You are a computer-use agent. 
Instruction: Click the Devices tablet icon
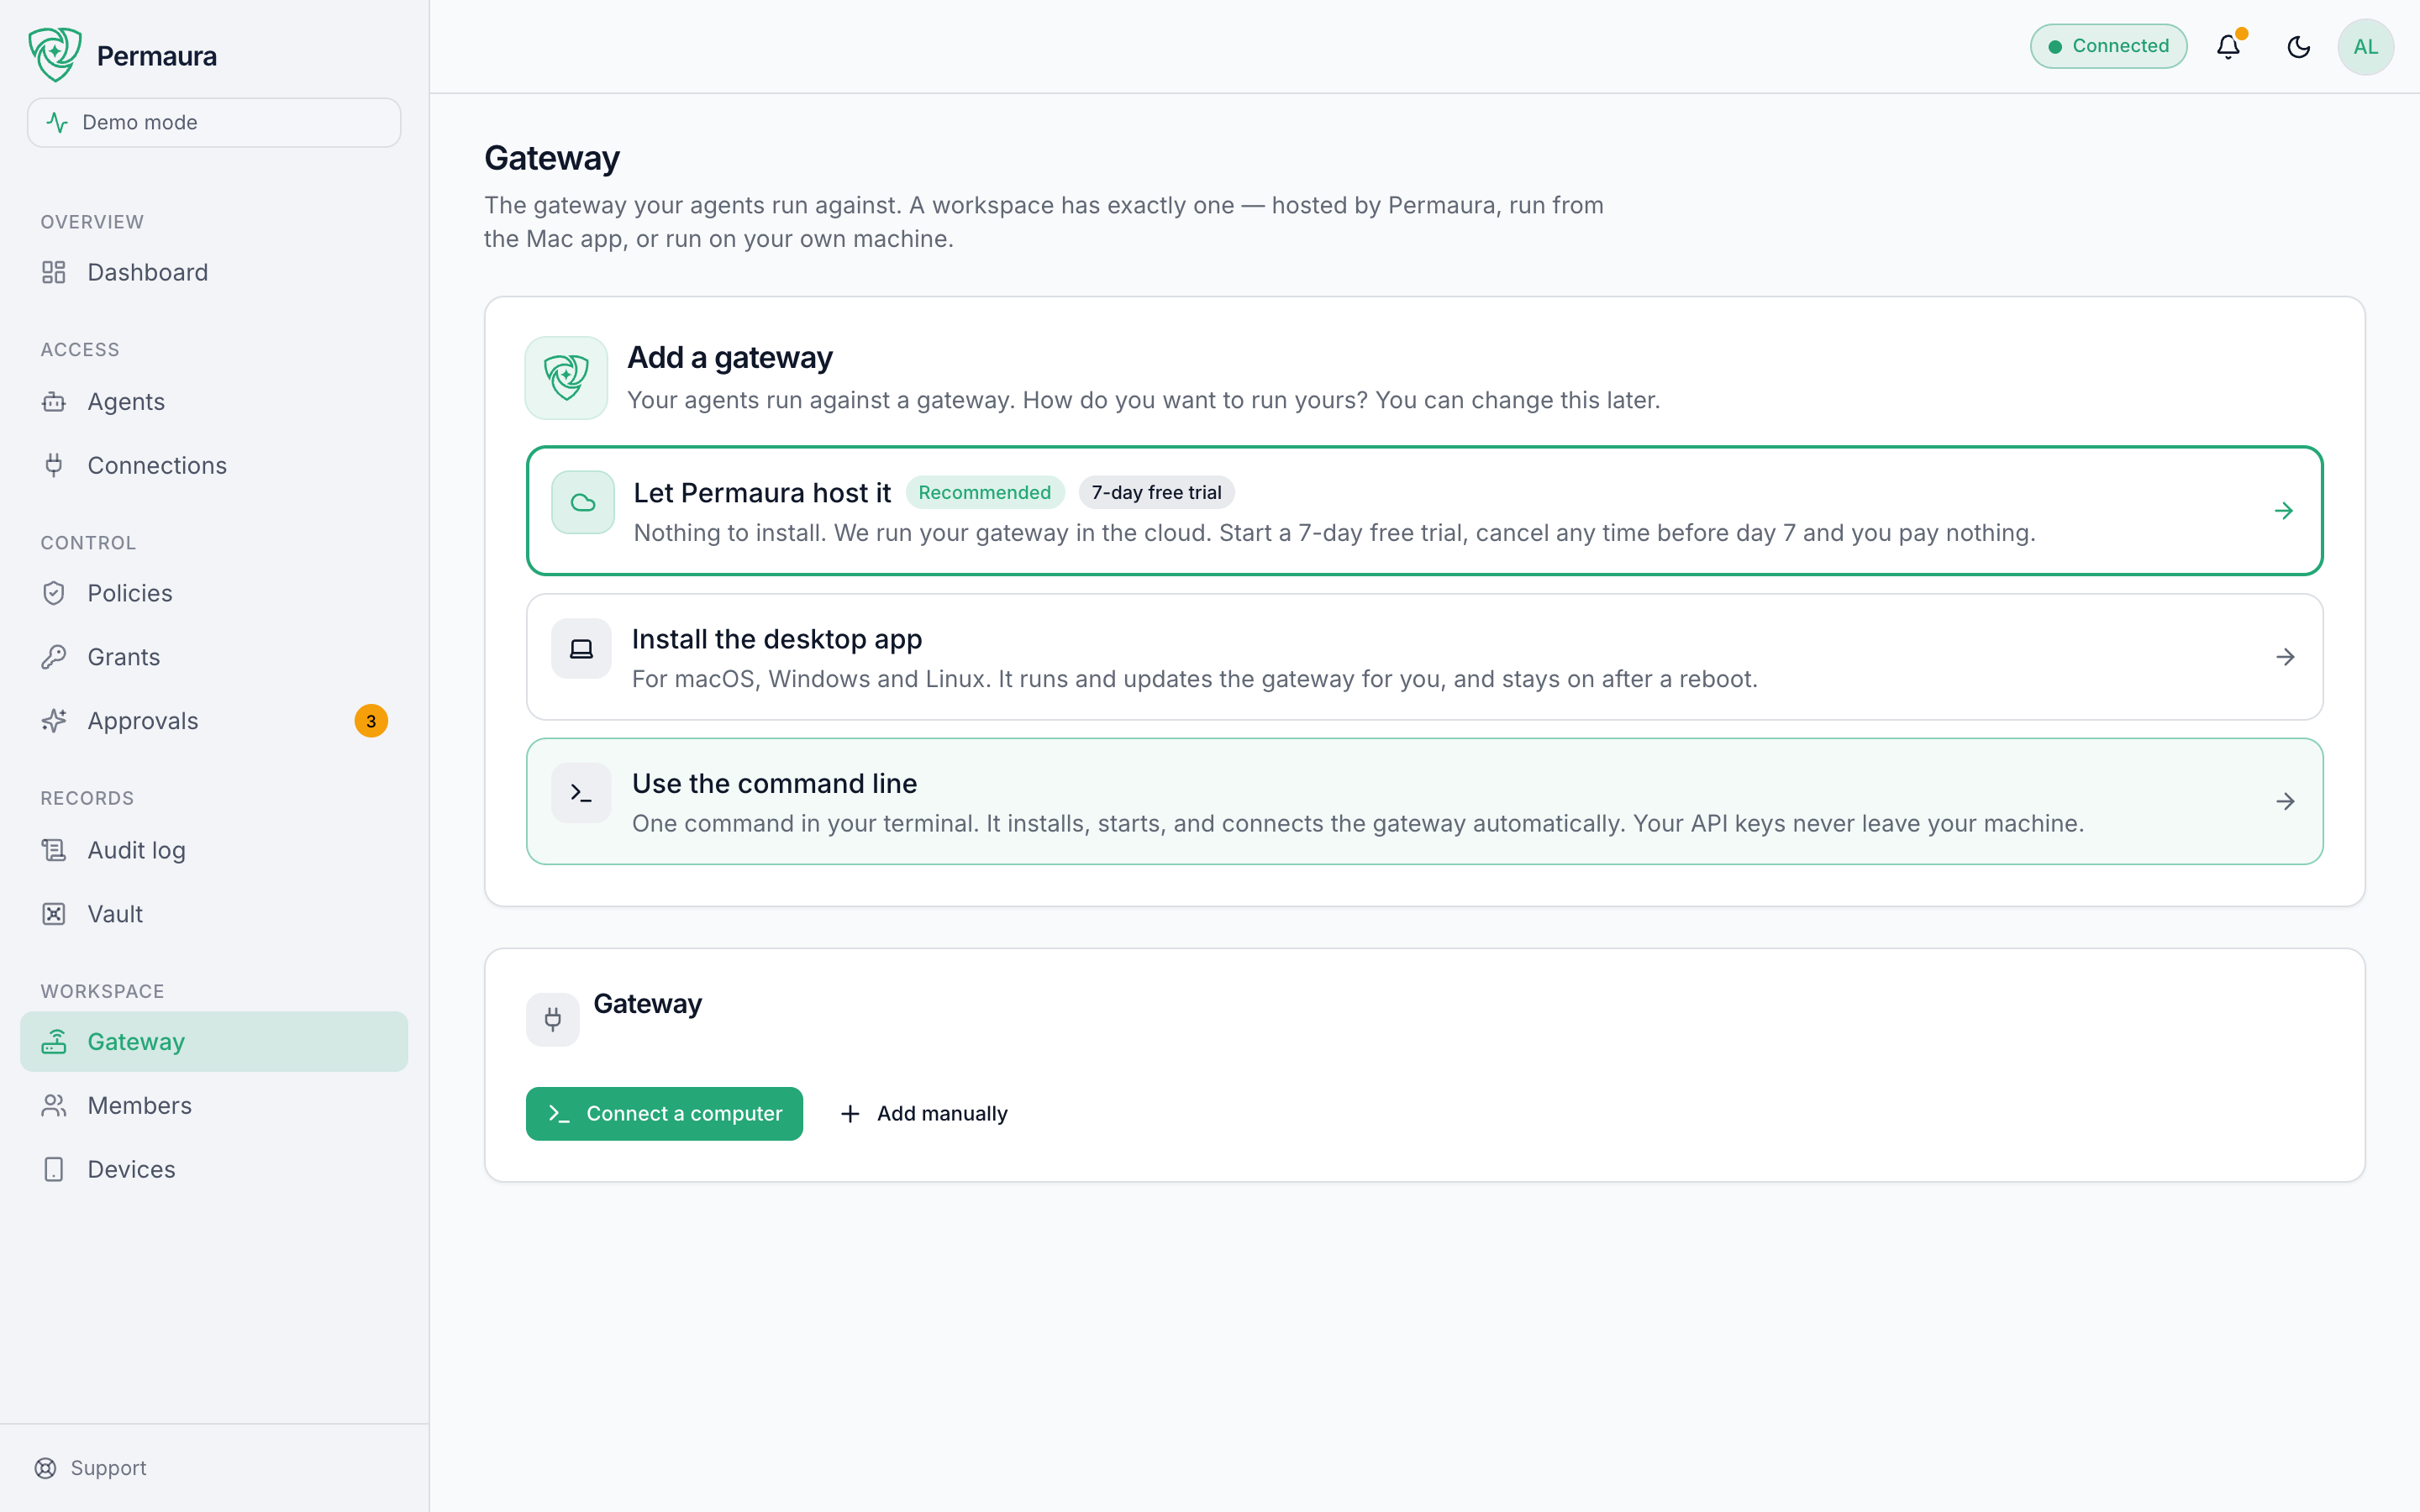[x=54, y=1169]
